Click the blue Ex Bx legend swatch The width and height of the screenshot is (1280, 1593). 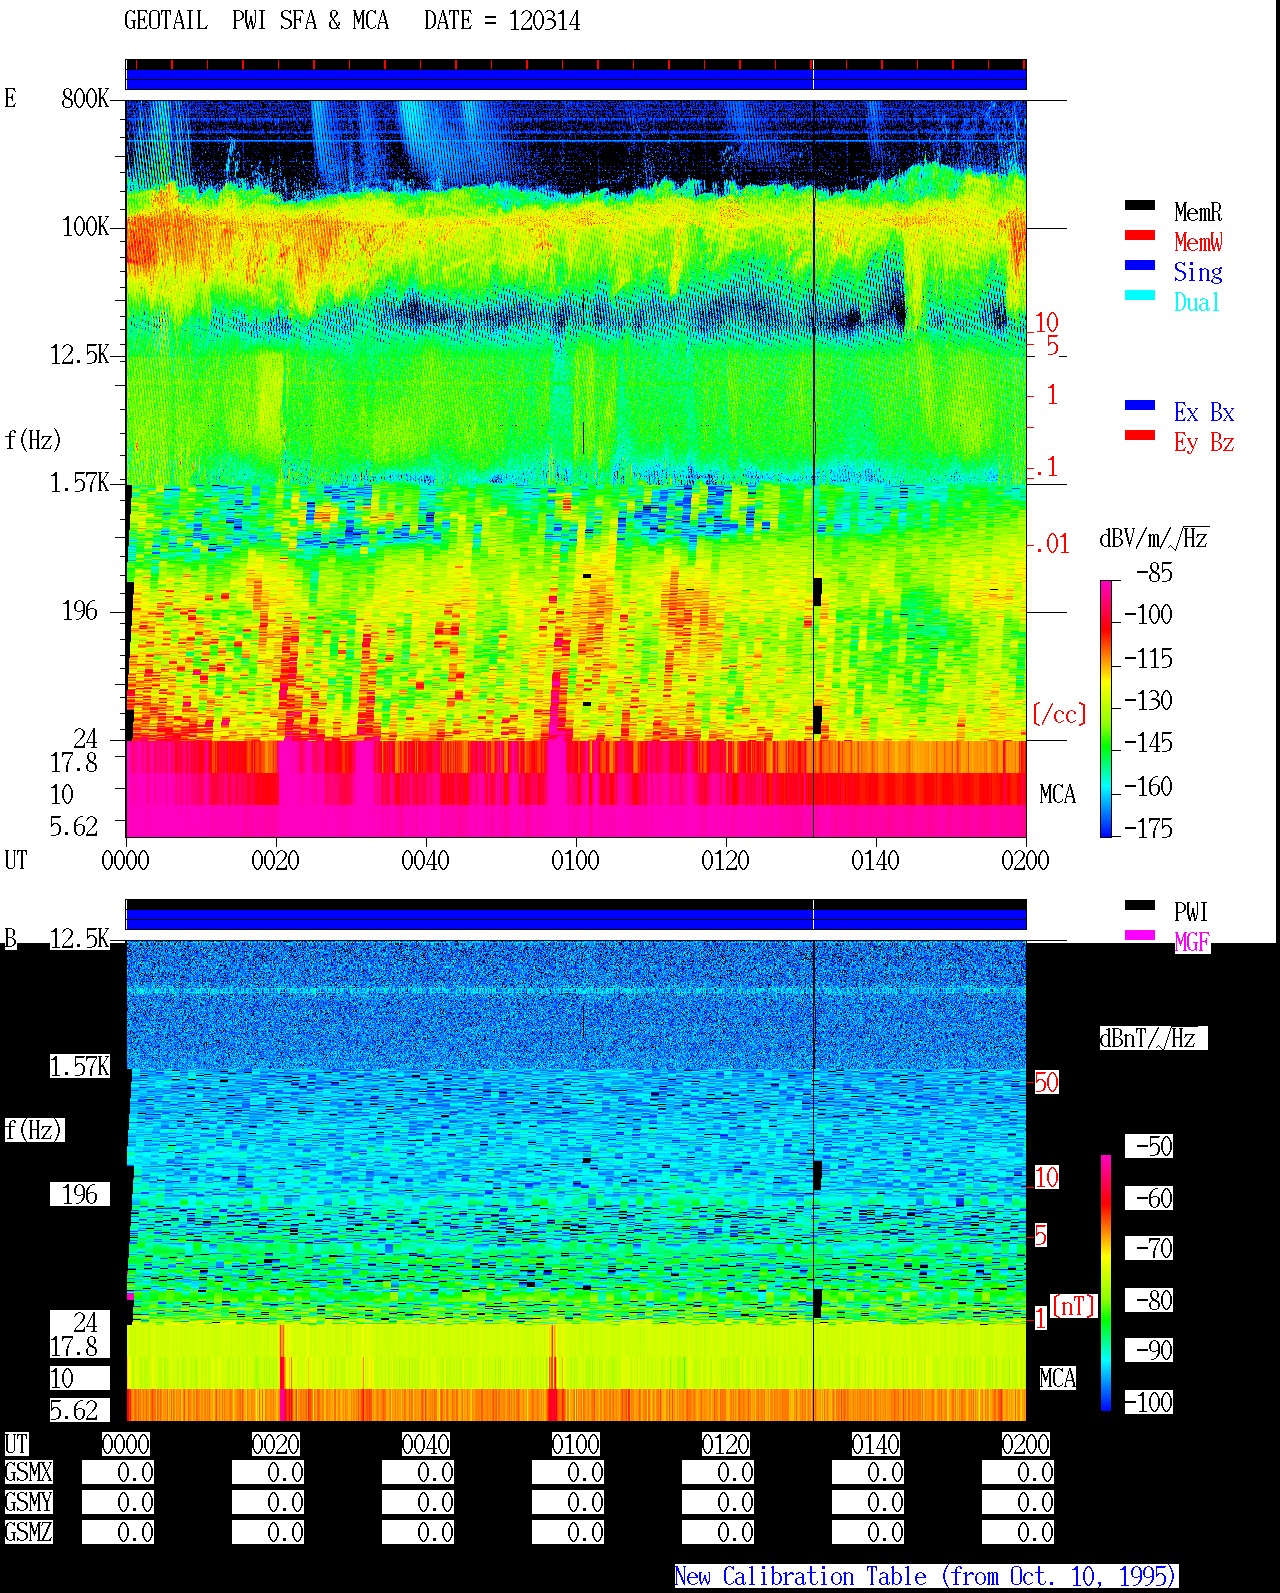(x=1140, y=405)
